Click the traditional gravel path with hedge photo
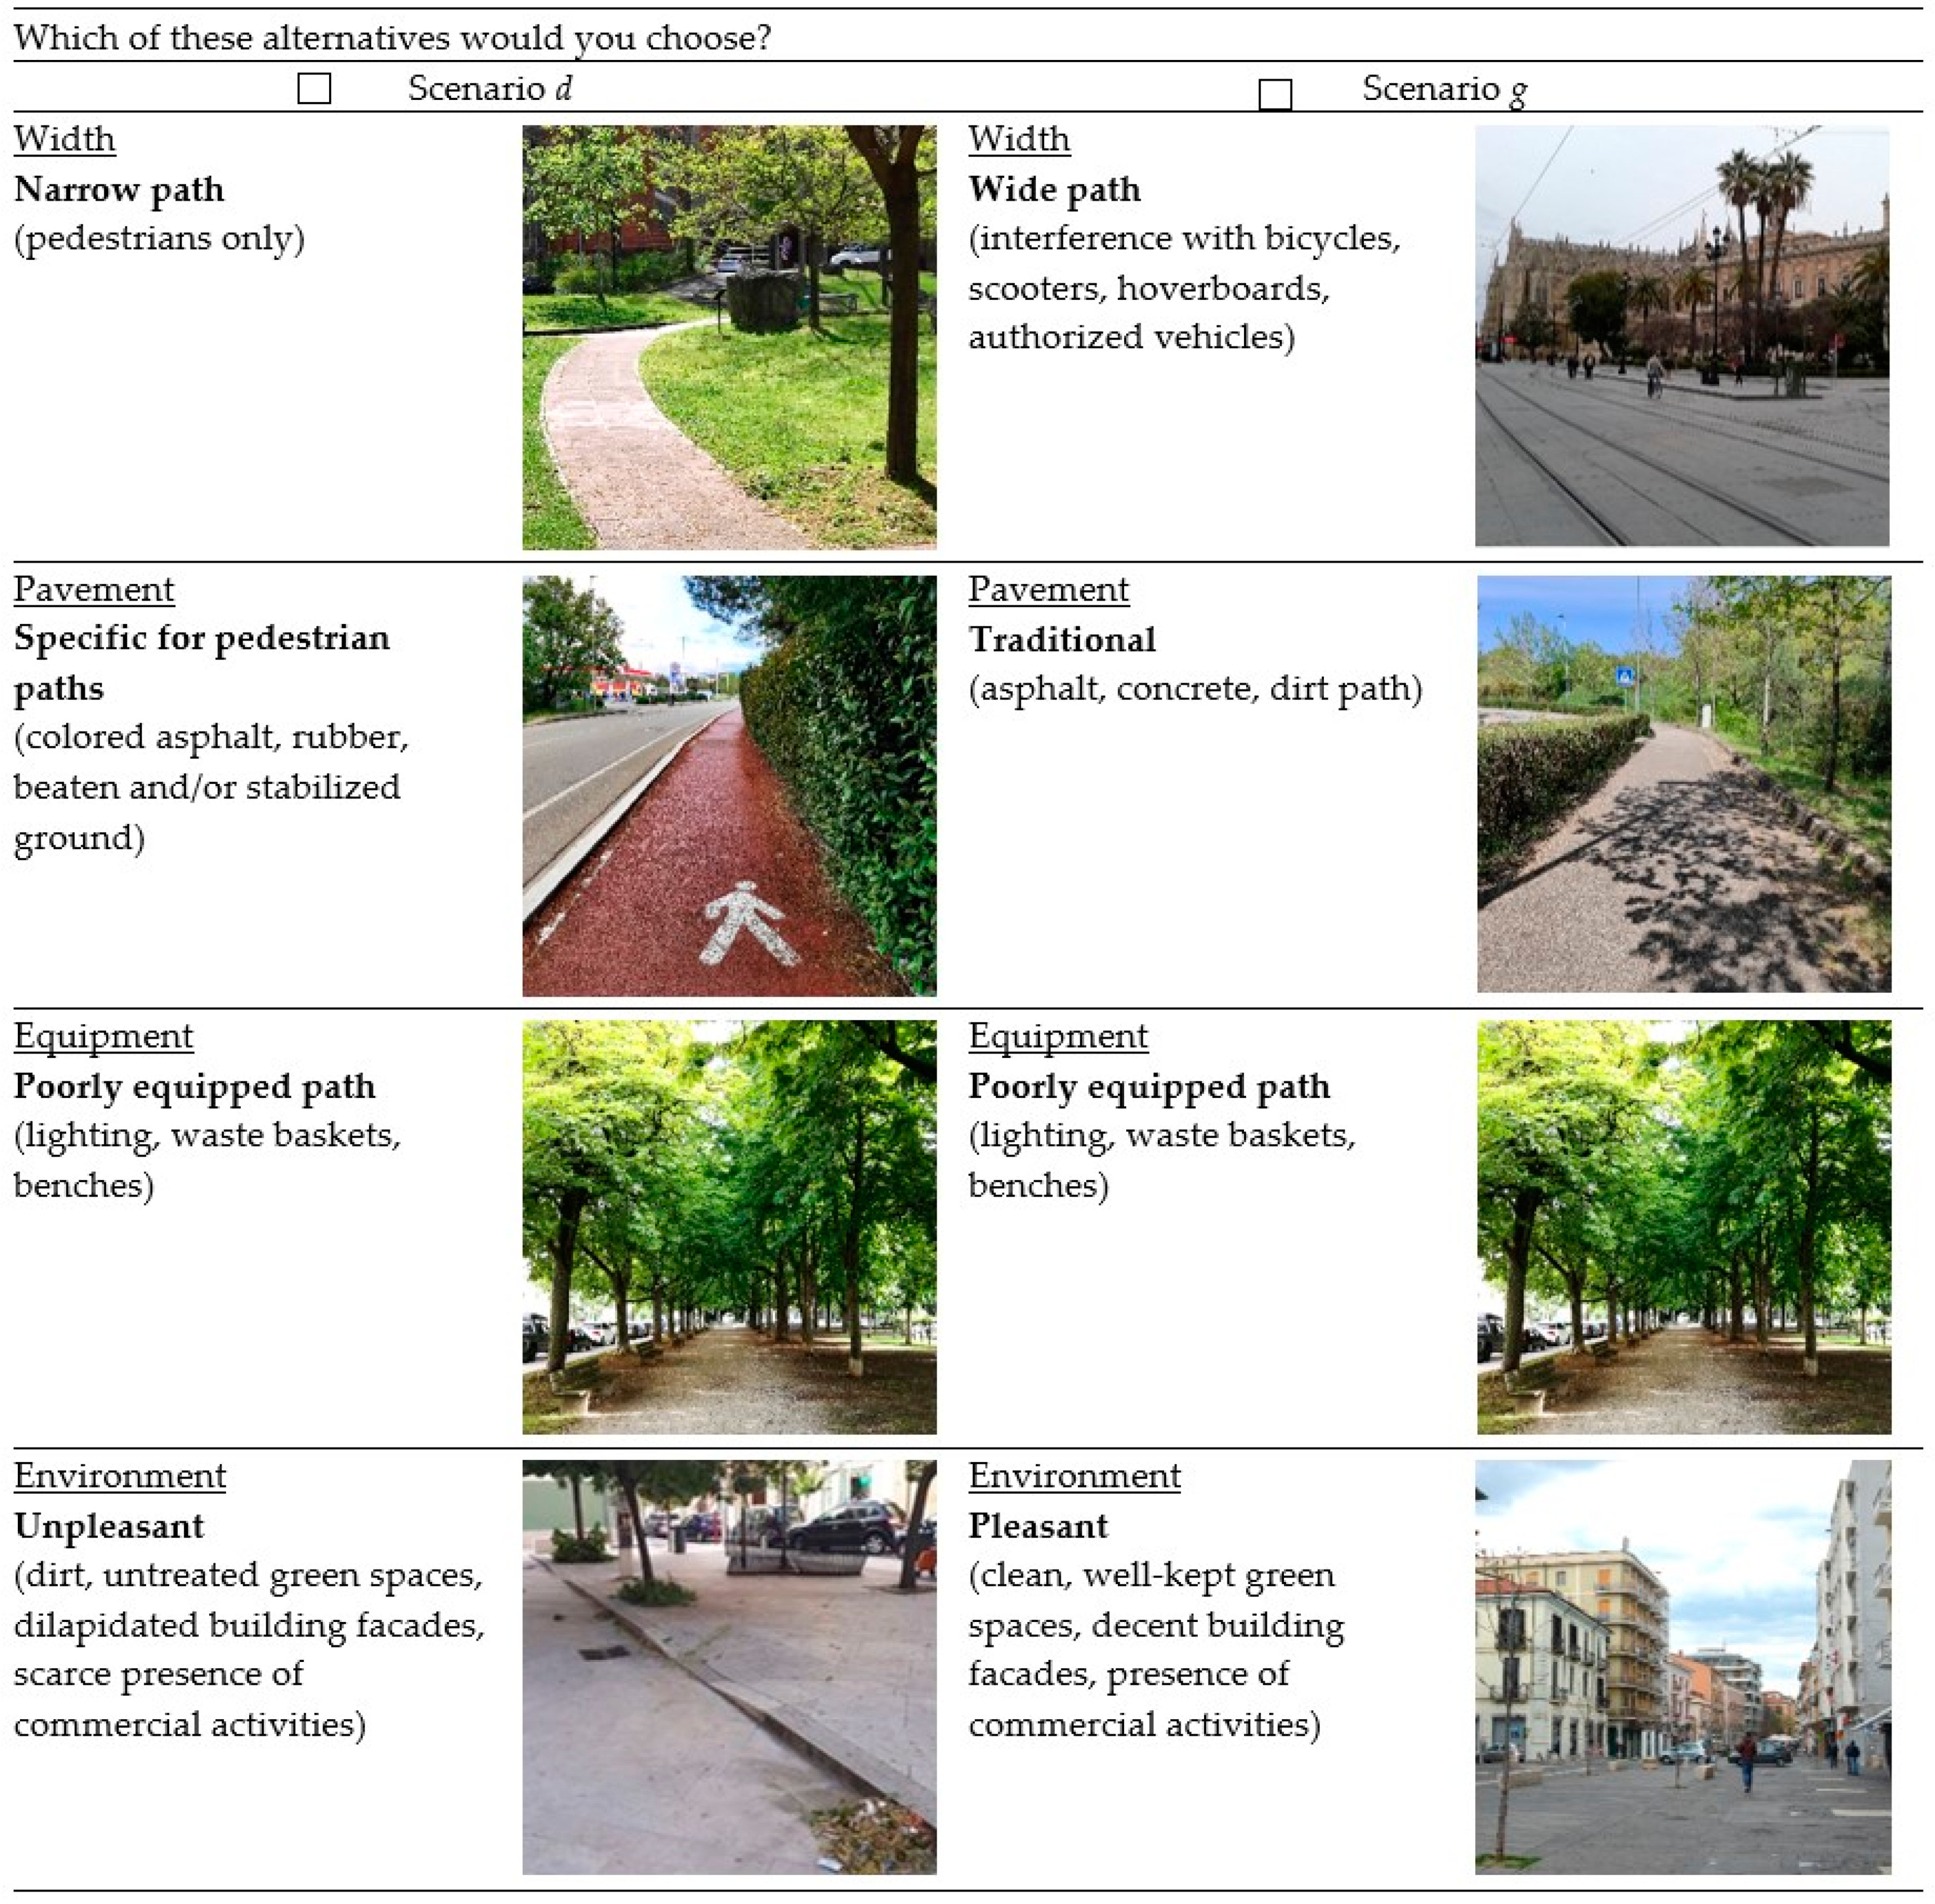 (1683, 784)
